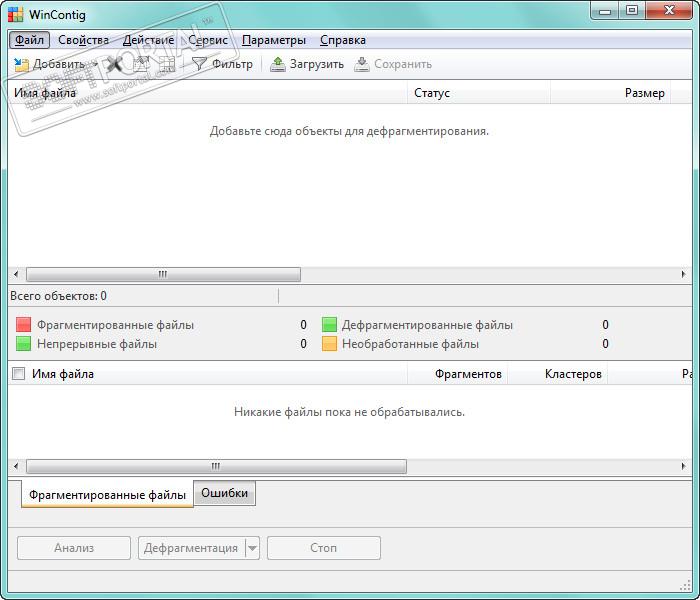Click the grid icon left of Фильтр
The width and height of the screenshot is (700, 600).
(167, 64)
